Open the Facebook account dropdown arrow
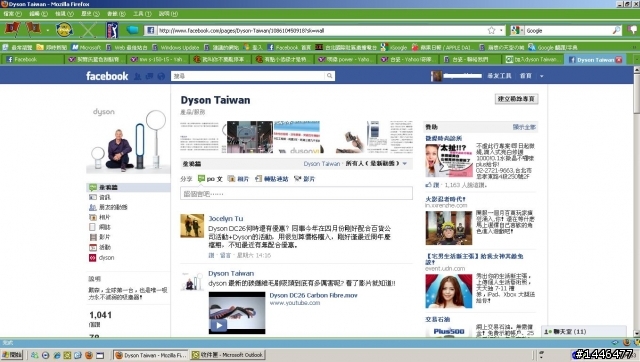Image resolution: width=640 pixels, height=362 pixels. tap(542, 76)
